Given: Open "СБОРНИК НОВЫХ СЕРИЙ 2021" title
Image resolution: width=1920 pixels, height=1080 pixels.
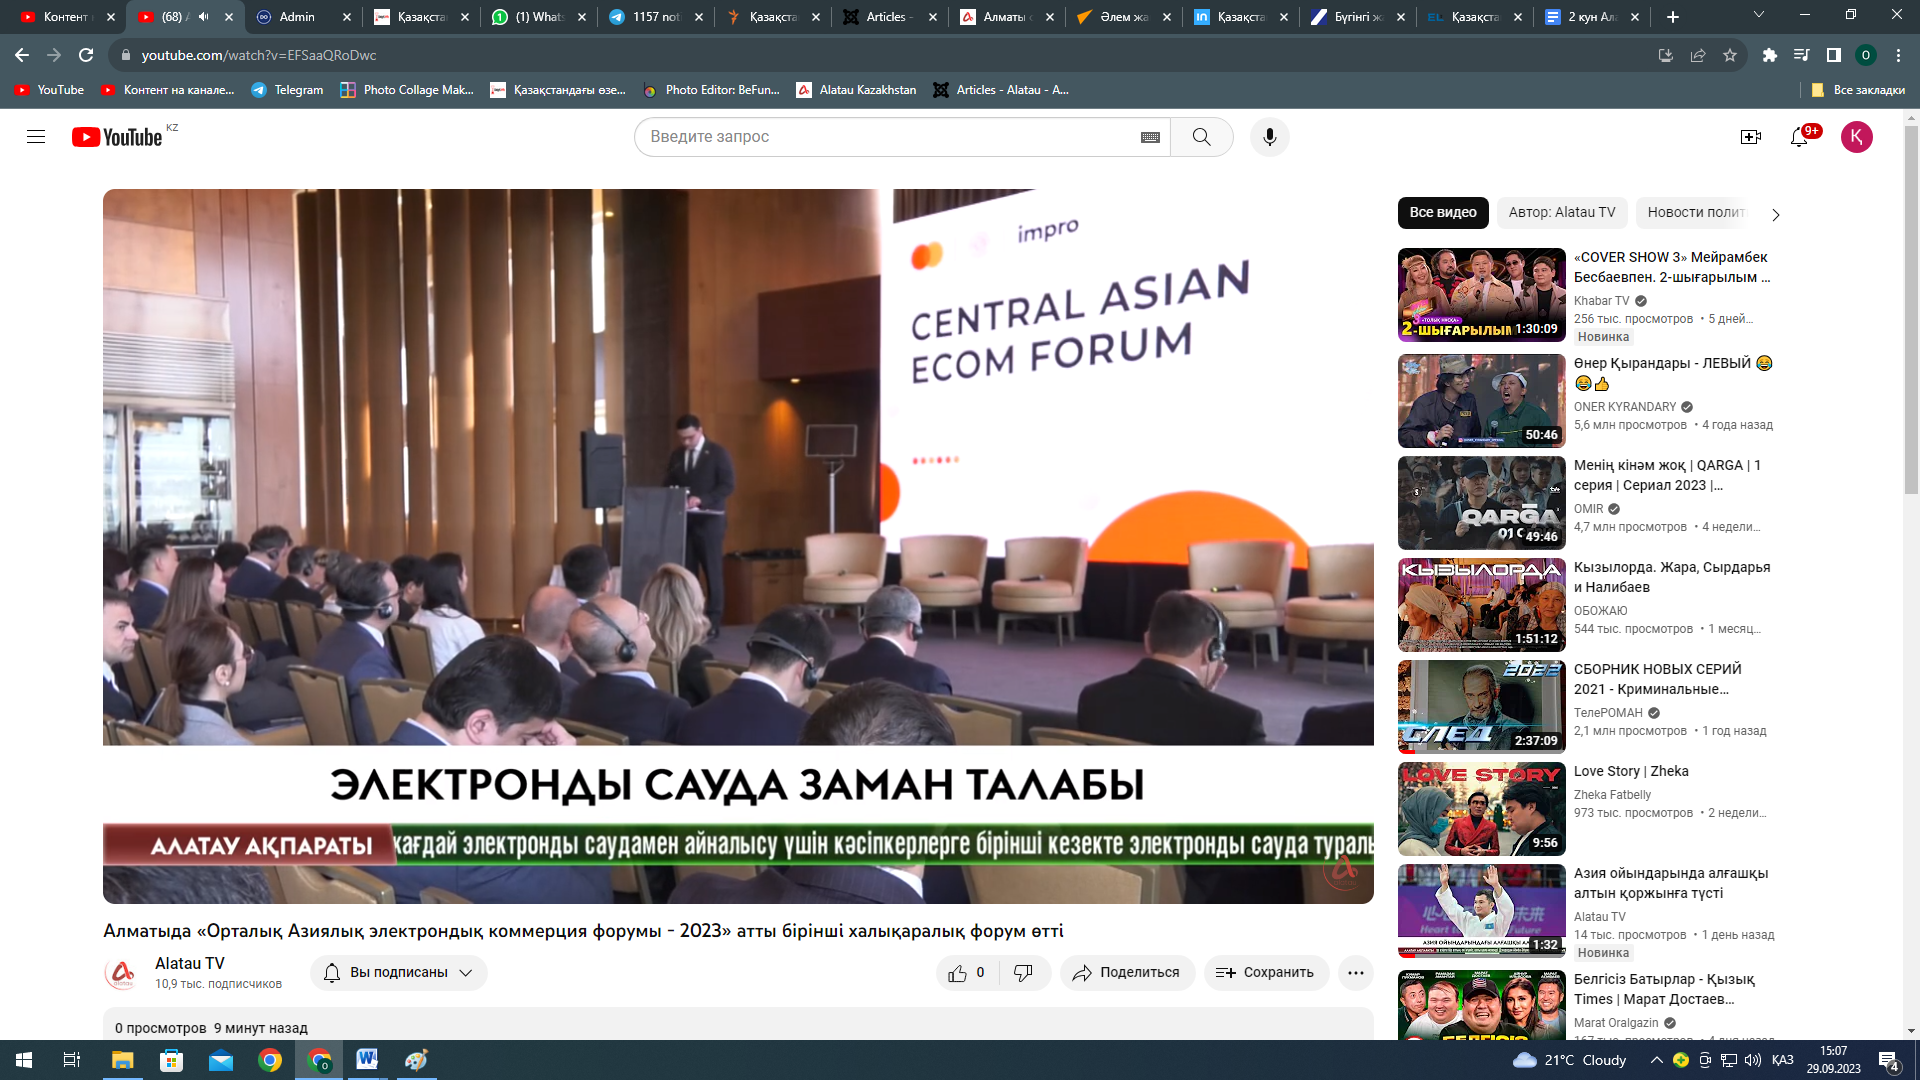Looking at the screenshot, I should click(1657, 679).
